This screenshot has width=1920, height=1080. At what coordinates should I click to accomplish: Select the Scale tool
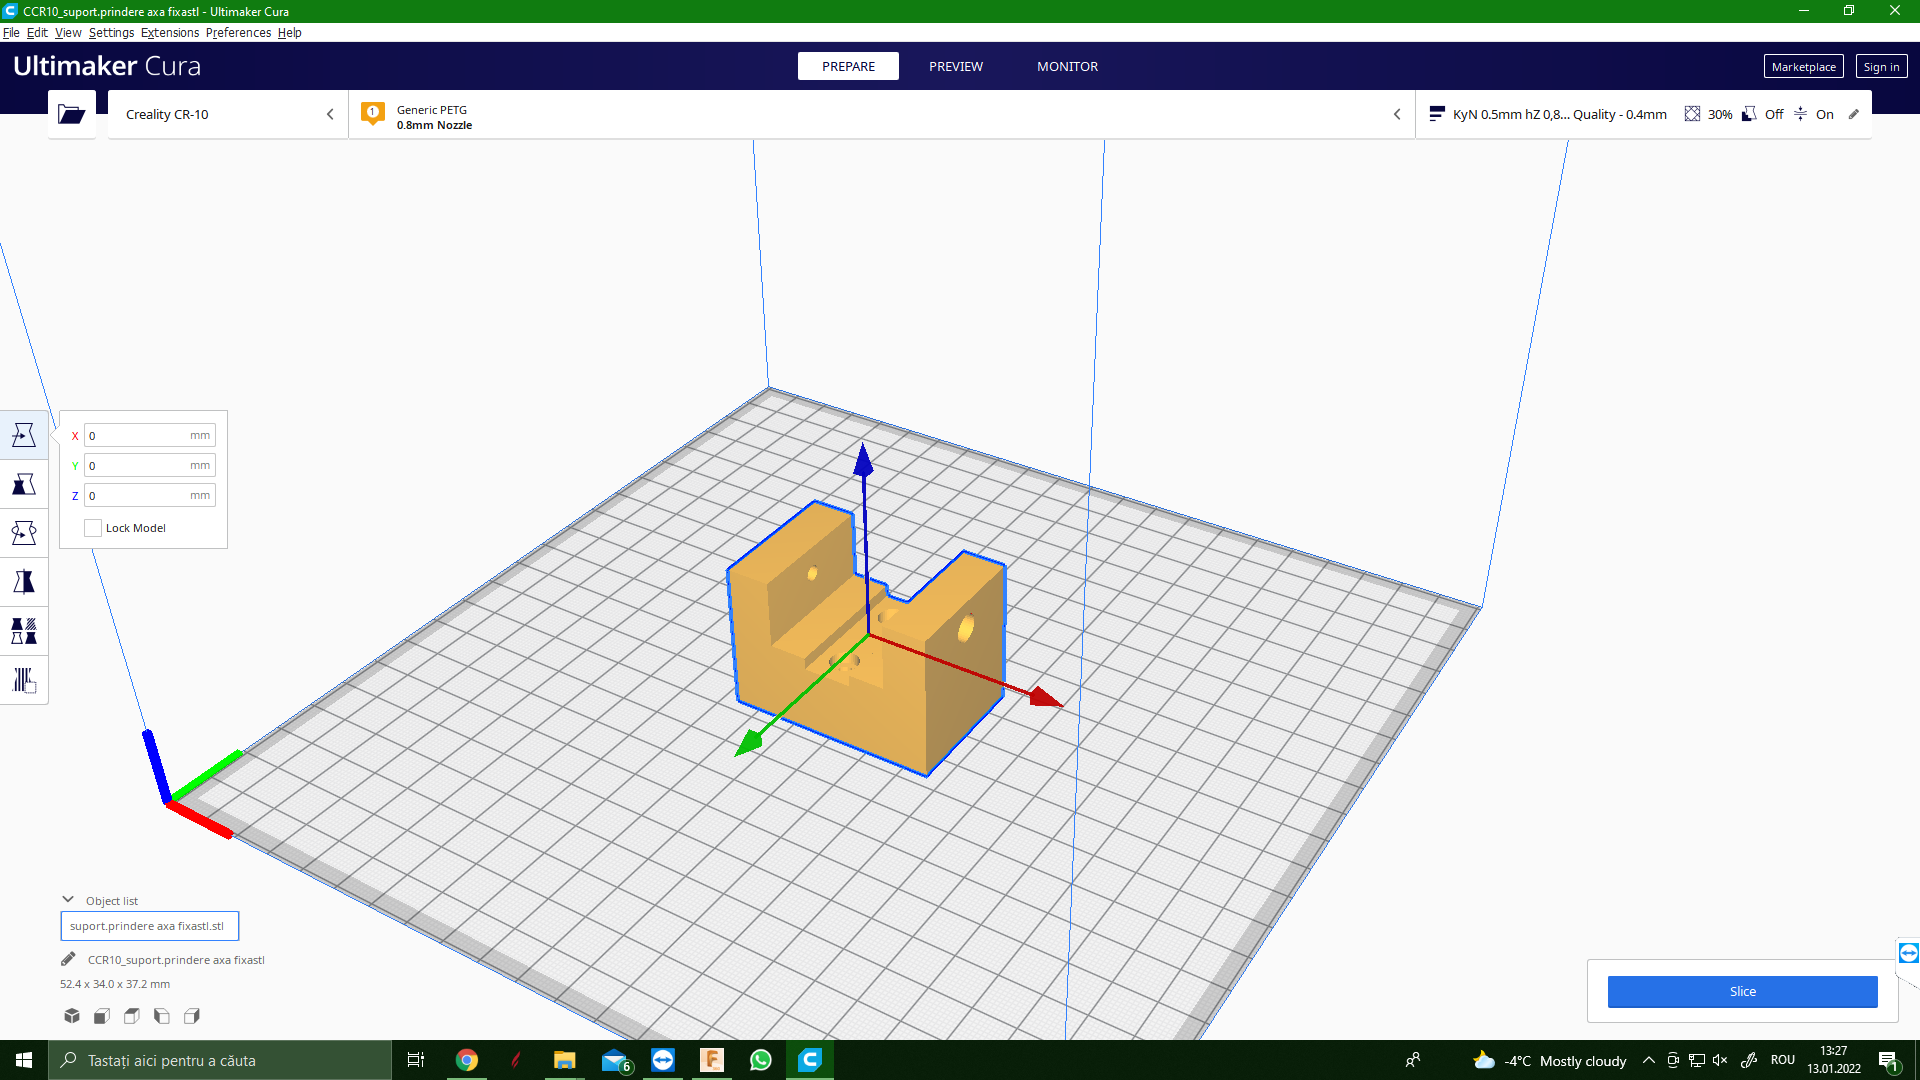(24, 485)
